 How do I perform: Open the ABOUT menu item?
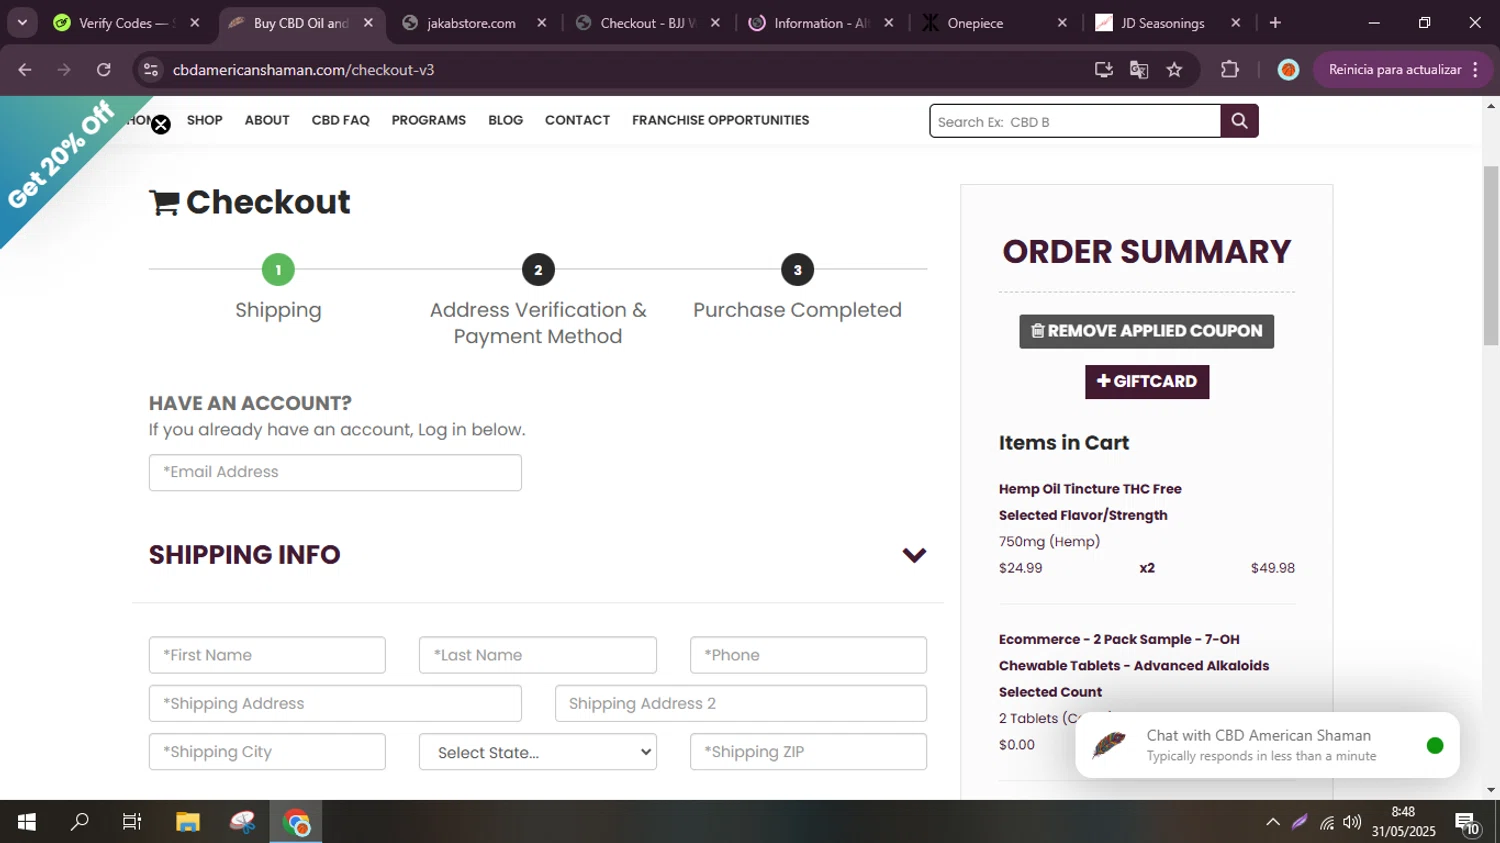pyautogui.click(x=267, y=120)
